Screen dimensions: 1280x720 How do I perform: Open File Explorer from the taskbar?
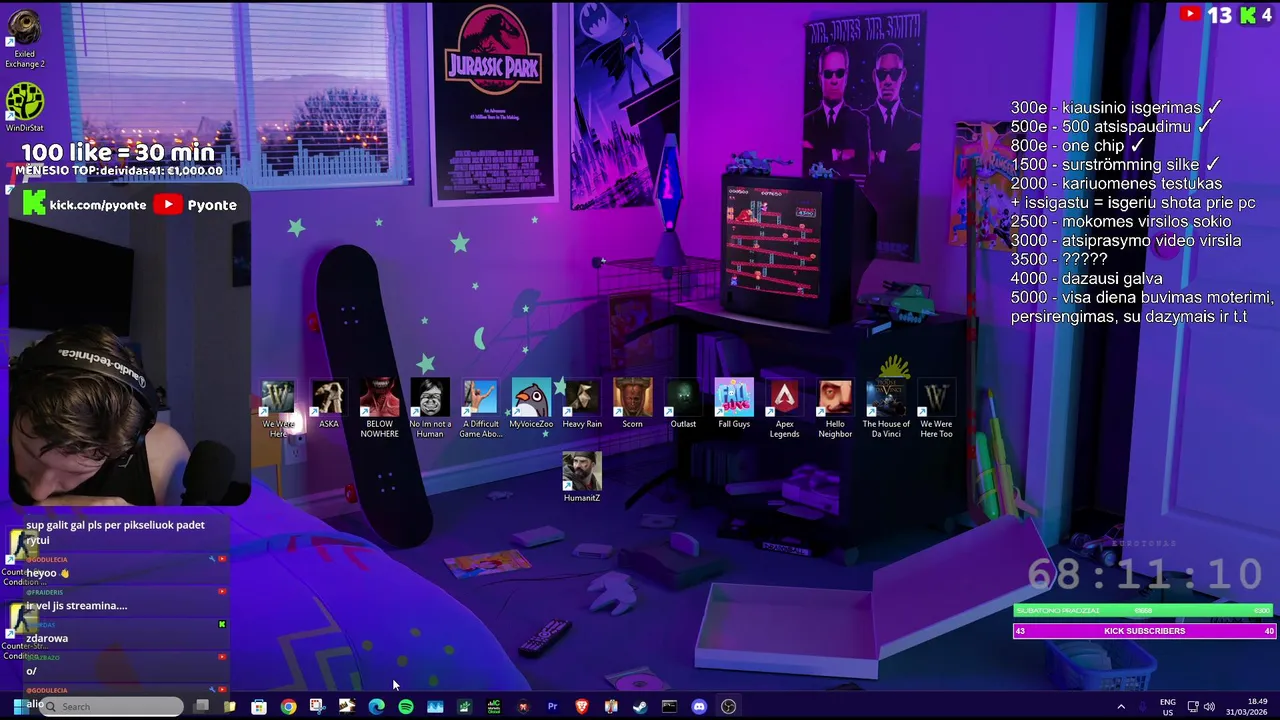tap(230, 707)
